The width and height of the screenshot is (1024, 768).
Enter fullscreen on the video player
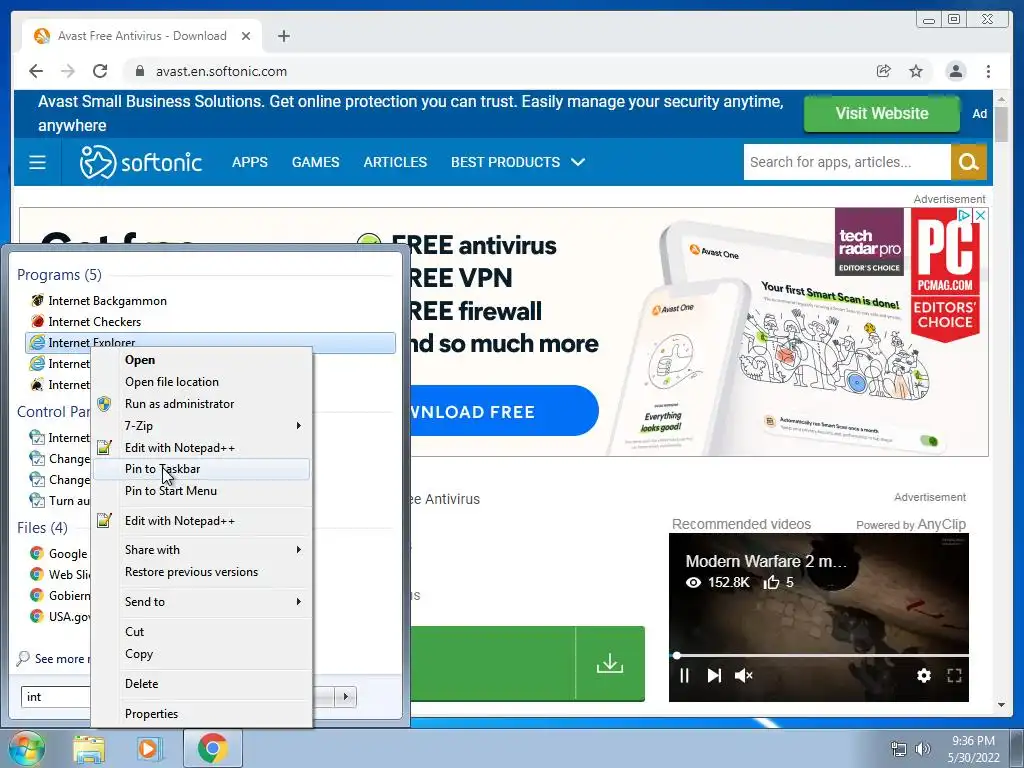[x=954, y=675]
